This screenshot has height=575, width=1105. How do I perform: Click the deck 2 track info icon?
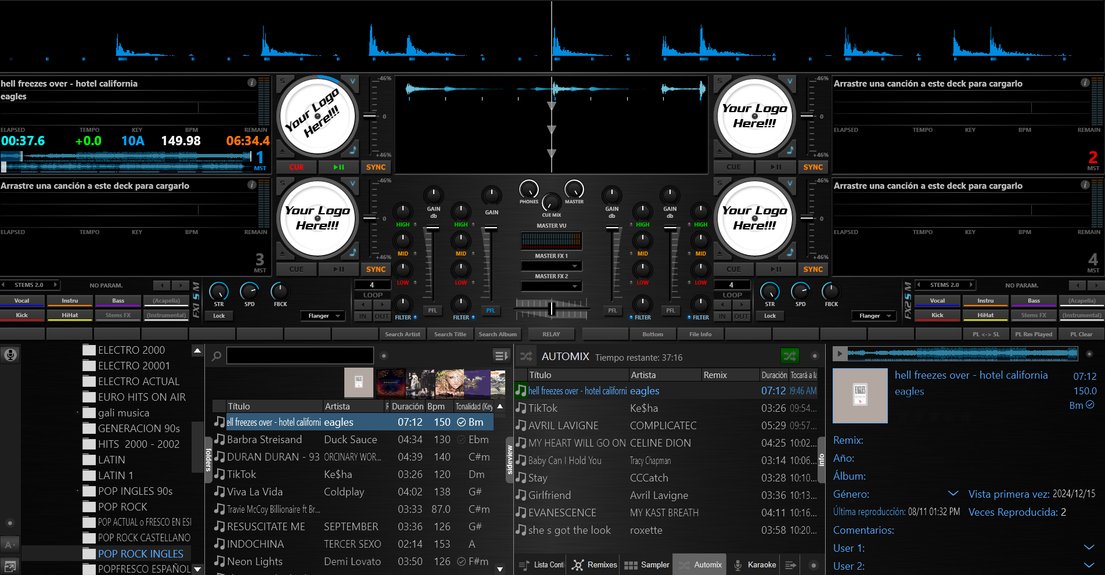coord(1085,83)
